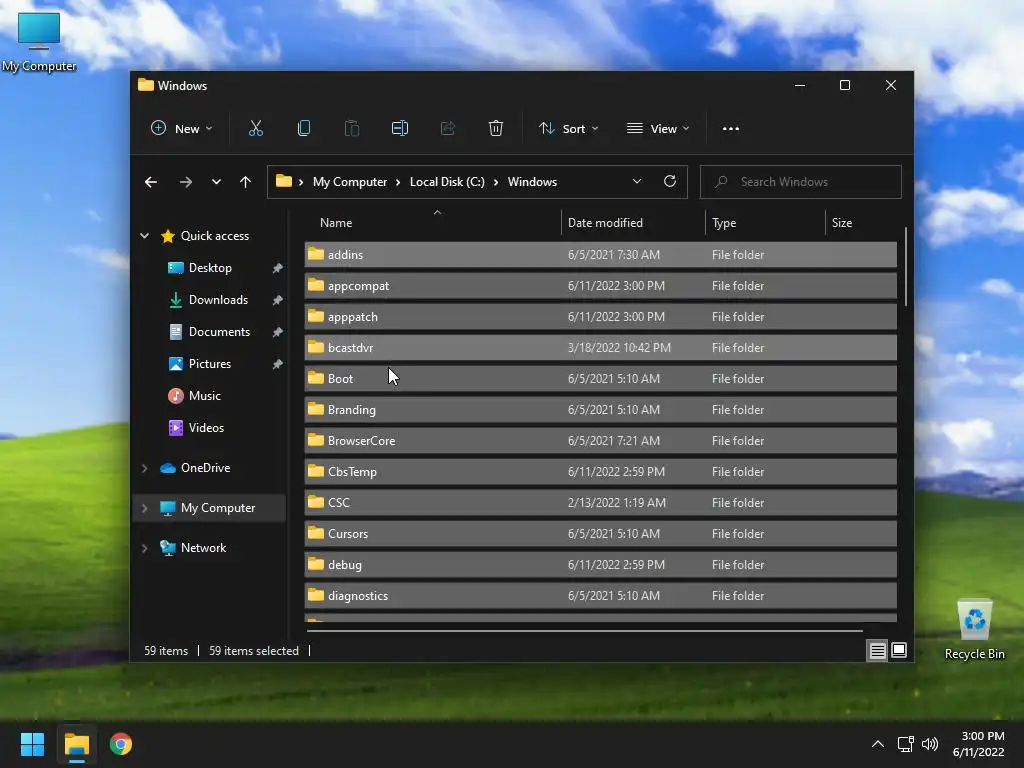Image resolution: width=1024 pixels, height=768 pixels.
Task: Open Downloads in Quick access
Action: coord(218,300)
